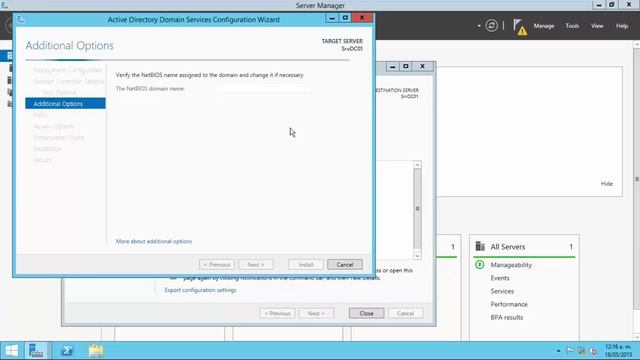Click Previous in the background wizard
640x360 pixels.
pos(277,313)
